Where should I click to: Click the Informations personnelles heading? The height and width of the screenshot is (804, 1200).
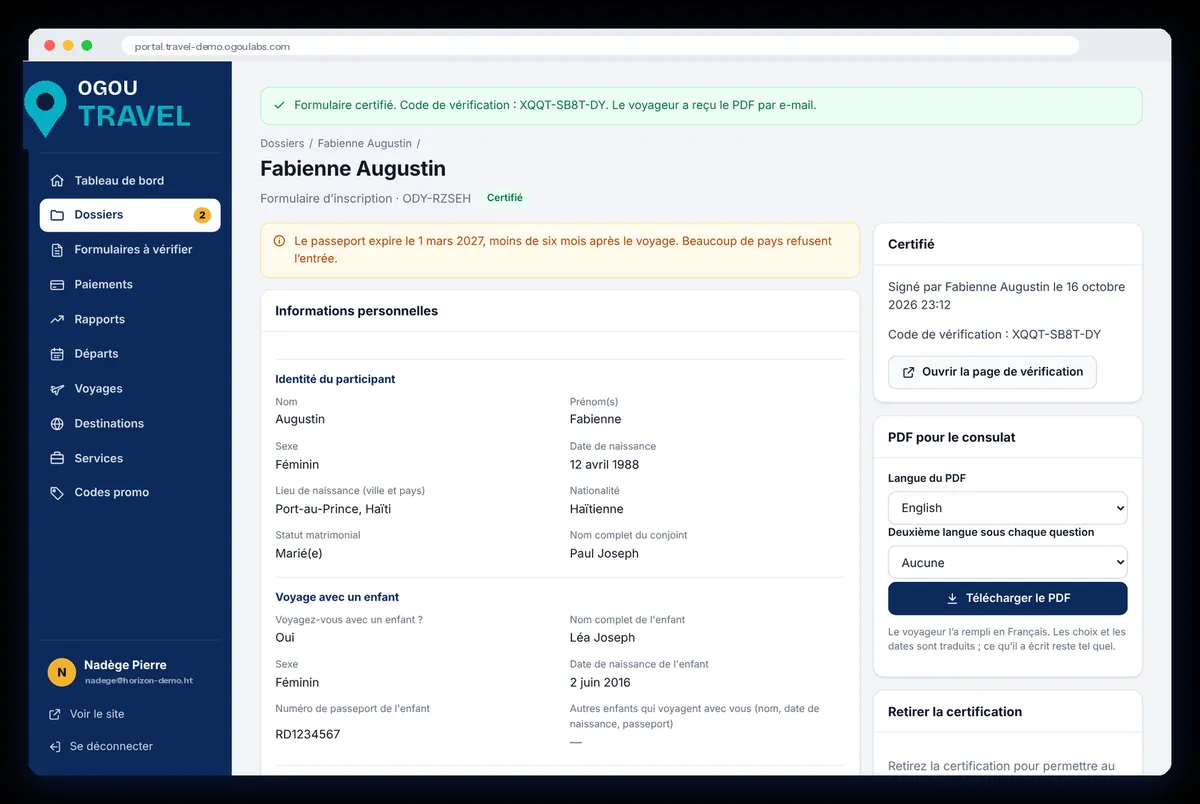pyautogui.click(x=357, y=311)
